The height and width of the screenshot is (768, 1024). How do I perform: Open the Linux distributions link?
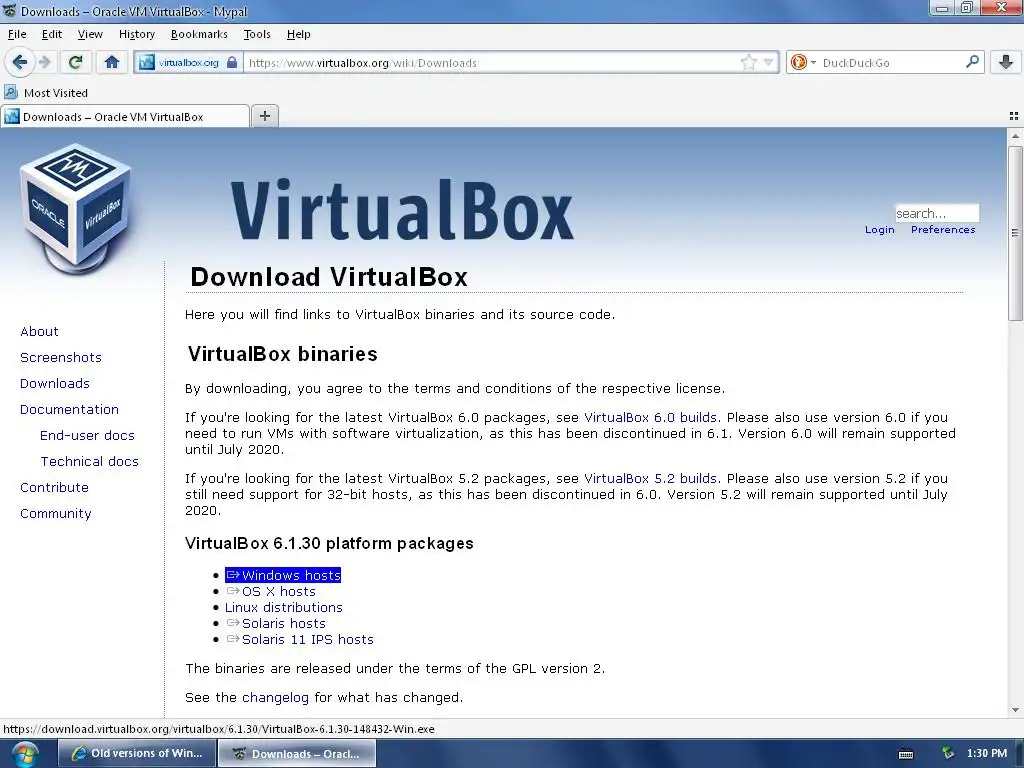(x=283, y=607)
